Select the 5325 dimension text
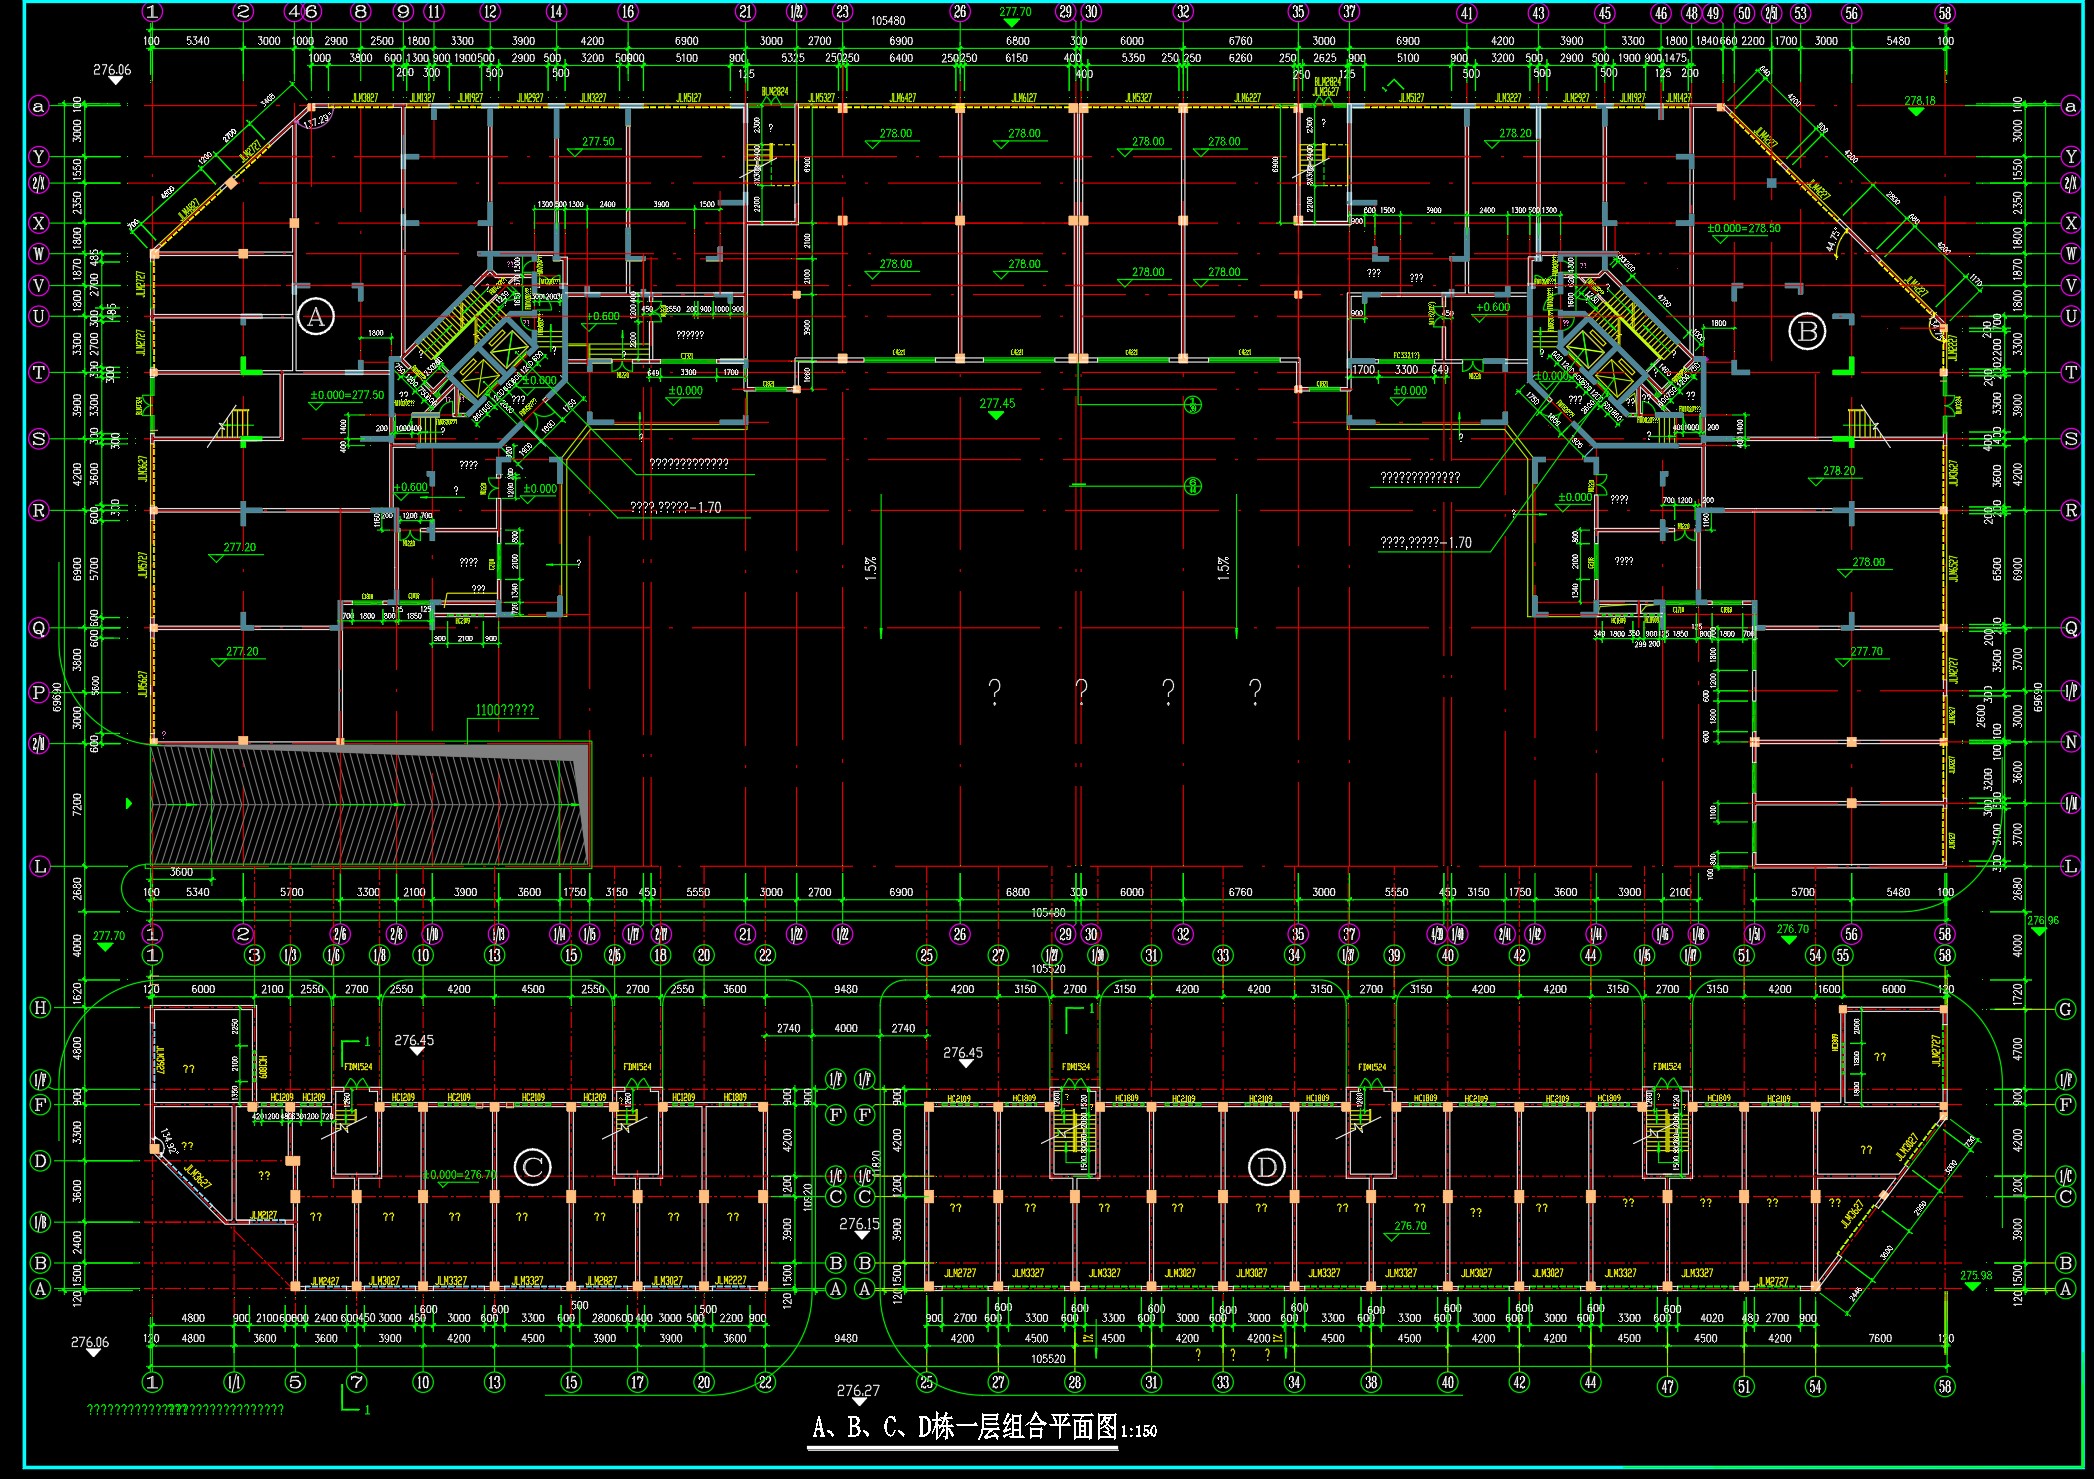Image resolution: width=2094 pixels, height=1479 pixels. (x=793, y=58)
